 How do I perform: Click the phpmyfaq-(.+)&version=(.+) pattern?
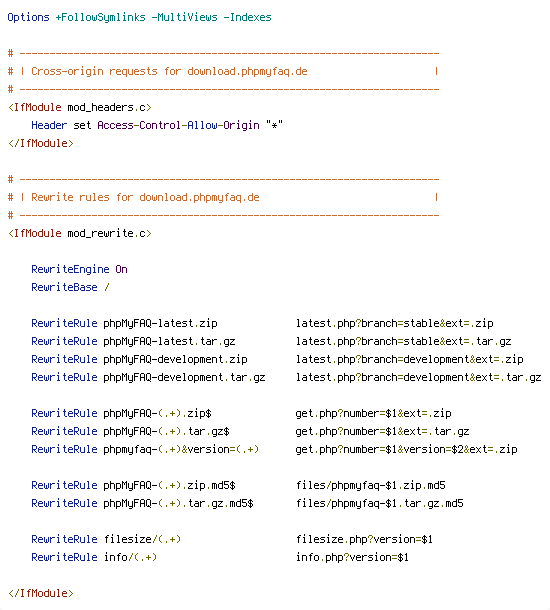tap(181, 449)
